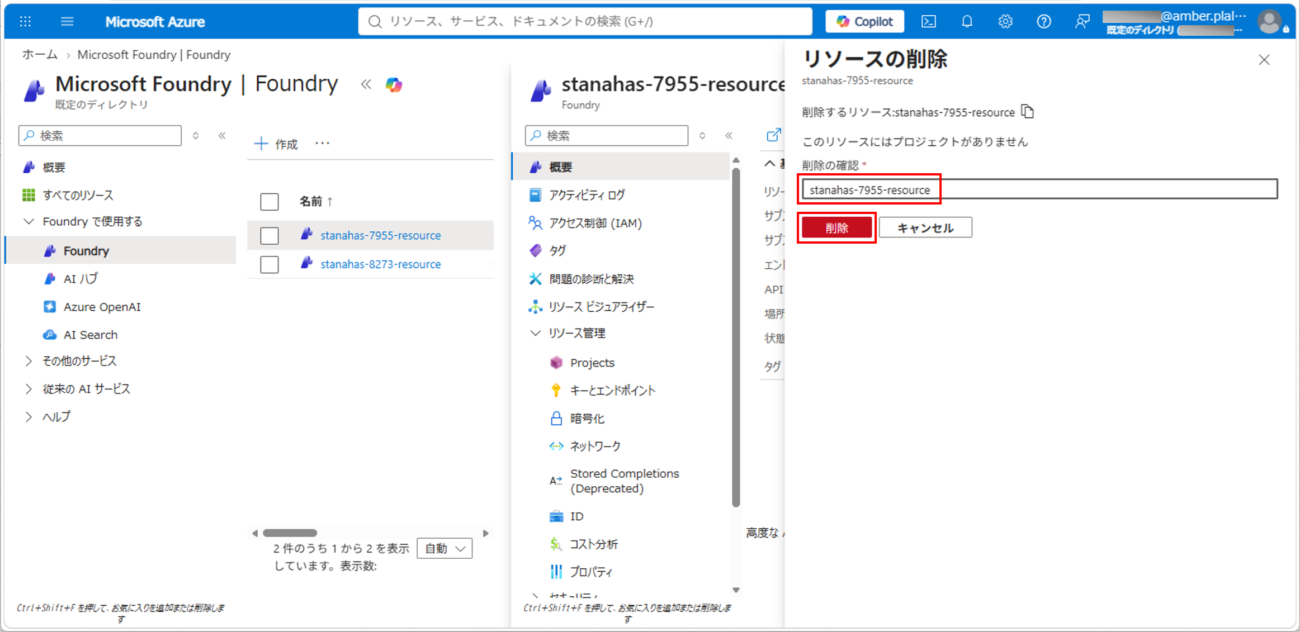Click キャンセル button

point(925,228)
